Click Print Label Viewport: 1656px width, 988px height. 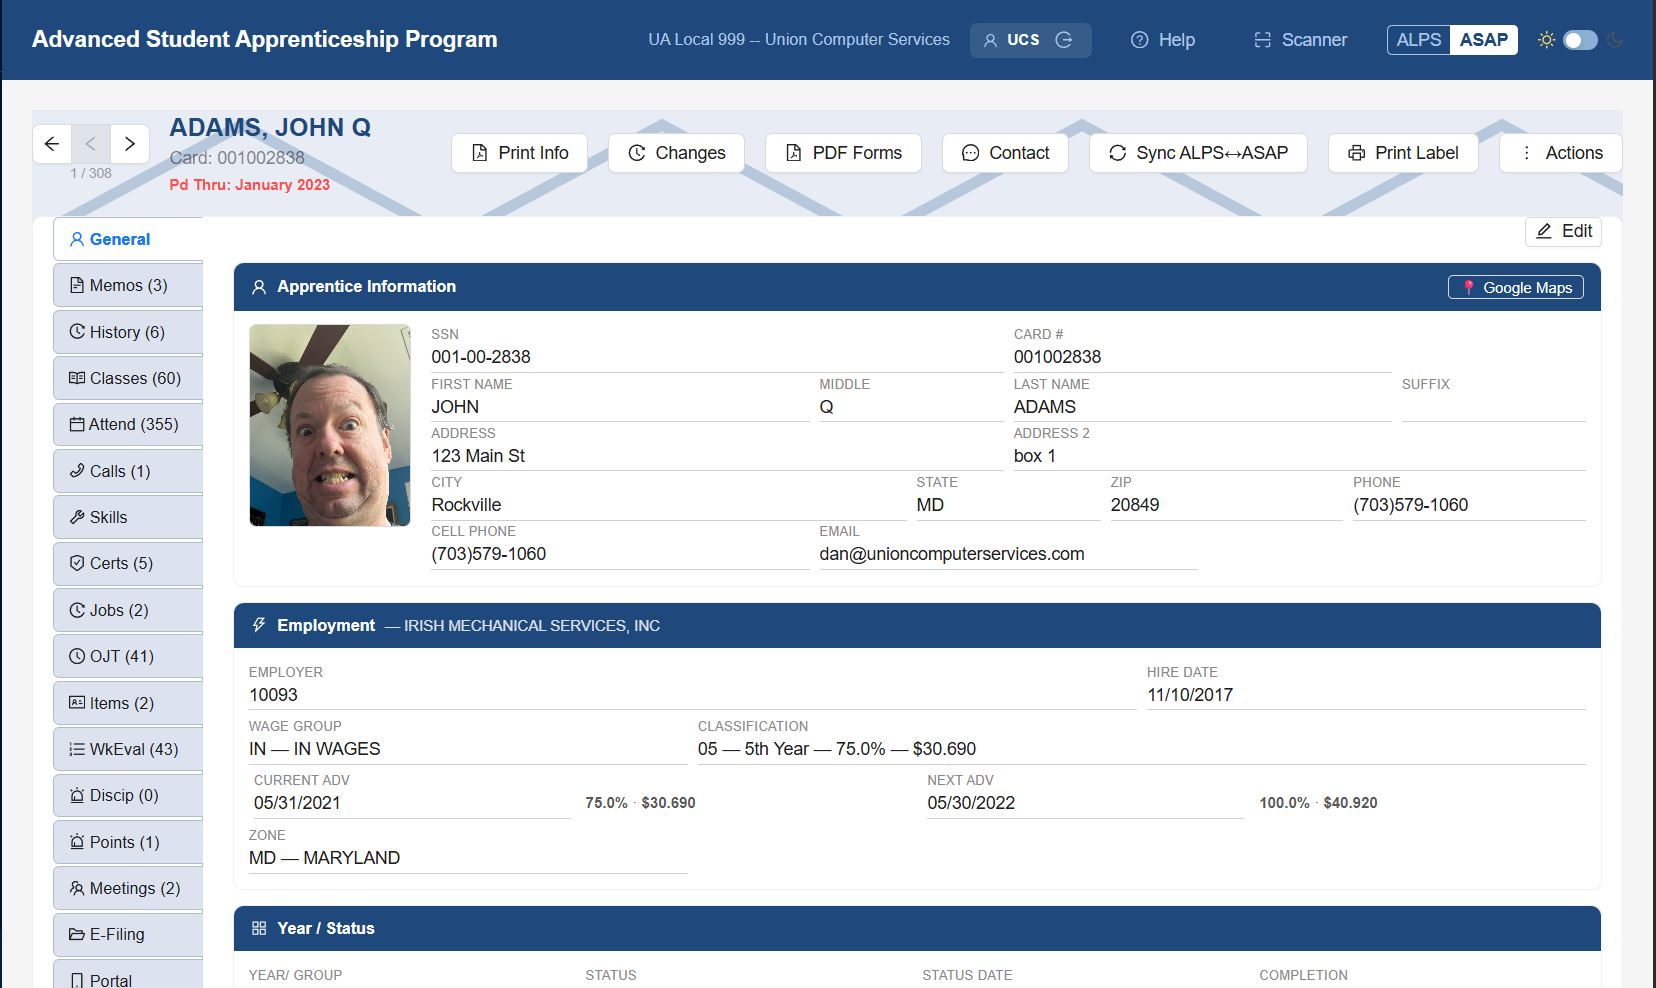click(1403, 153)
